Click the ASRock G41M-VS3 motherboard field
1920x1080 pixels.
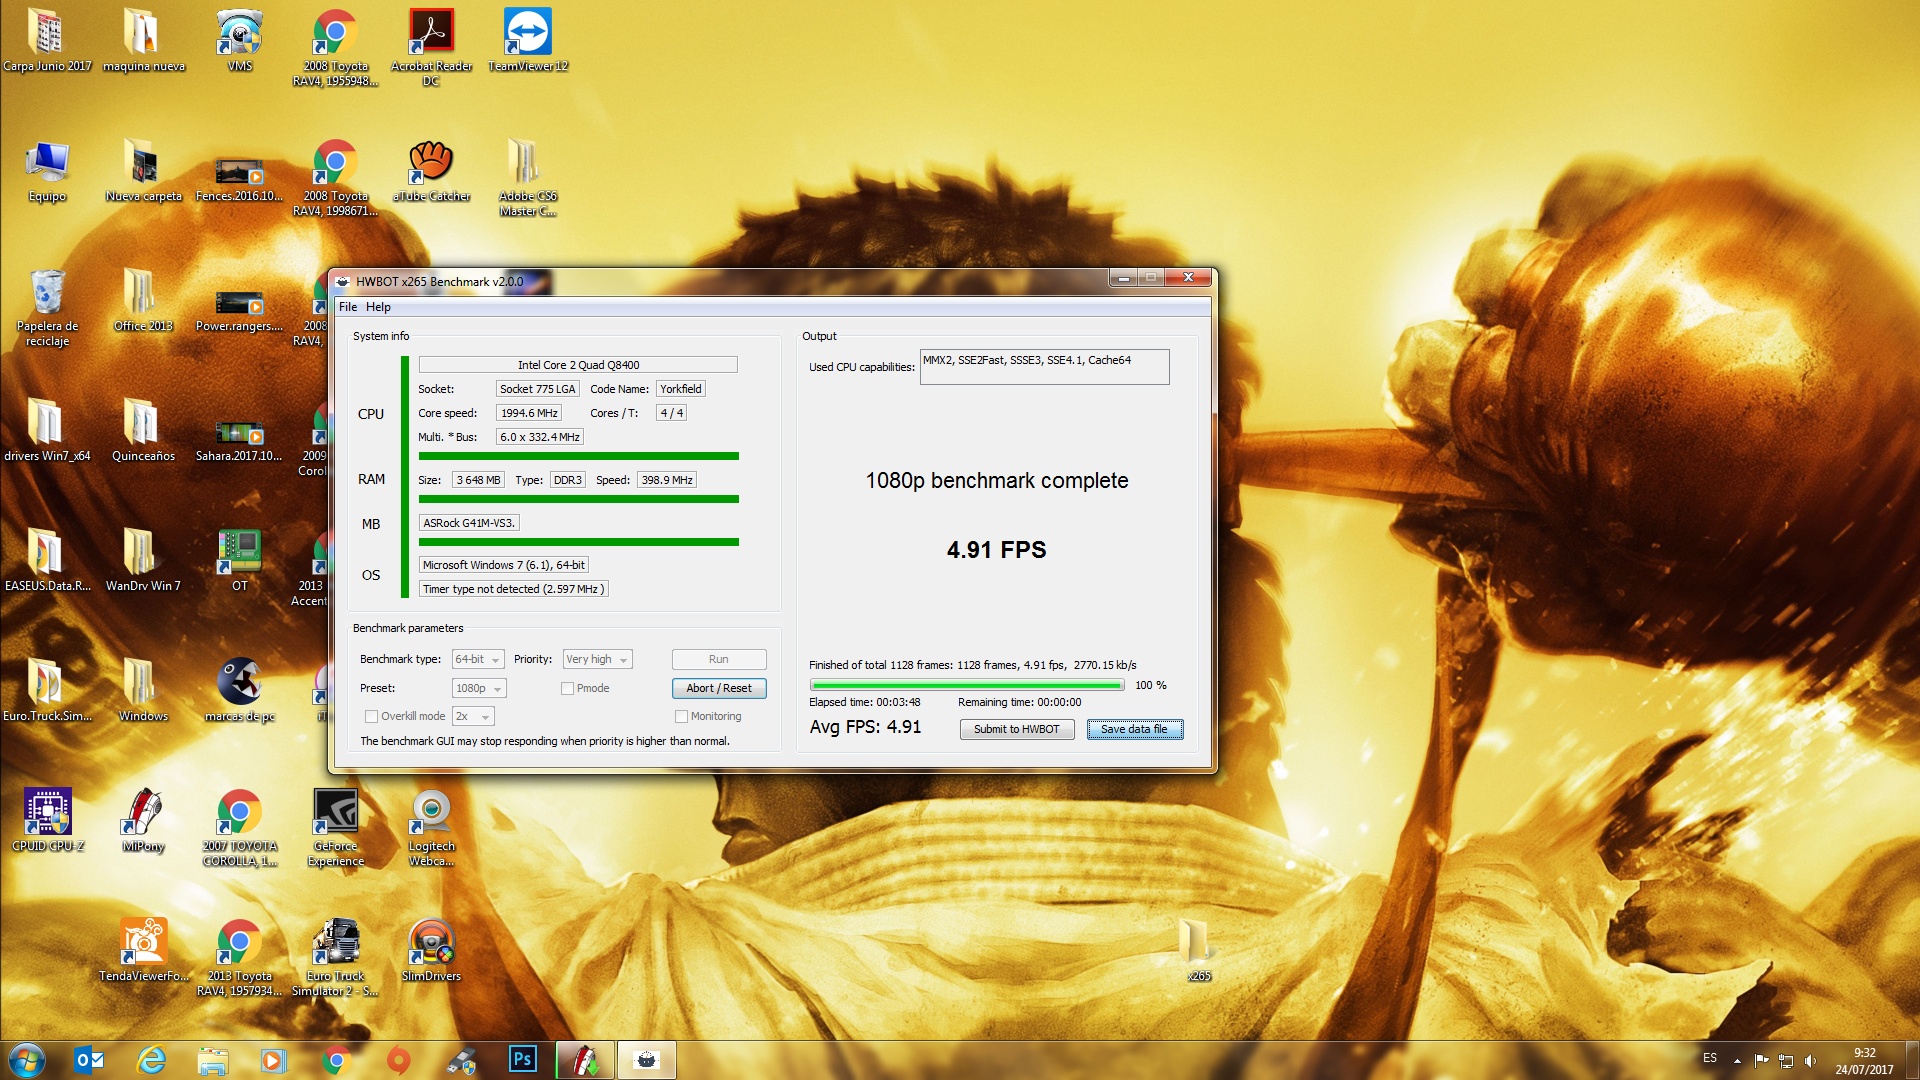pyautogui.click(x=469, y=523)
